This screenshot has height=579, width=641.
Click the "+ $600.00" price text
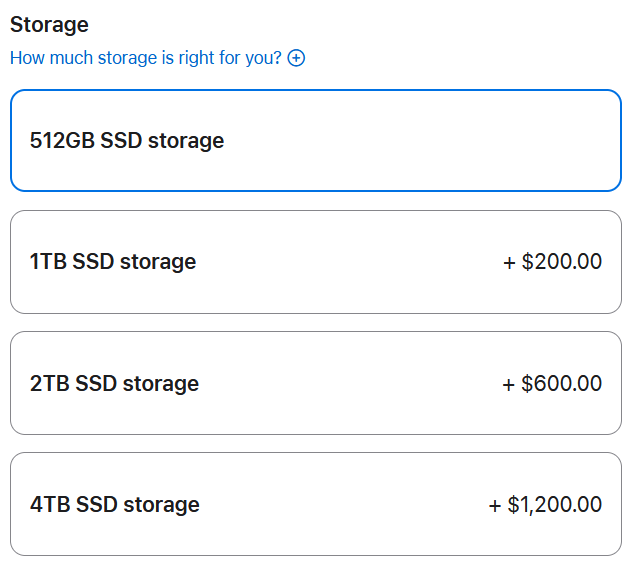(x=552, y=383)
